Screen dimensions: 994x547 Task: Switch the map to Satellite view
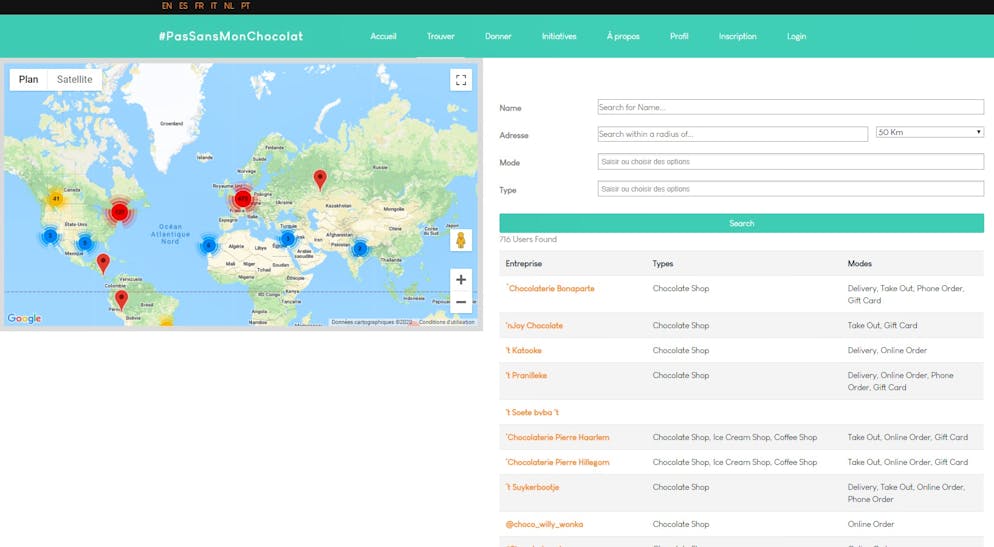[x=74, y=79]
